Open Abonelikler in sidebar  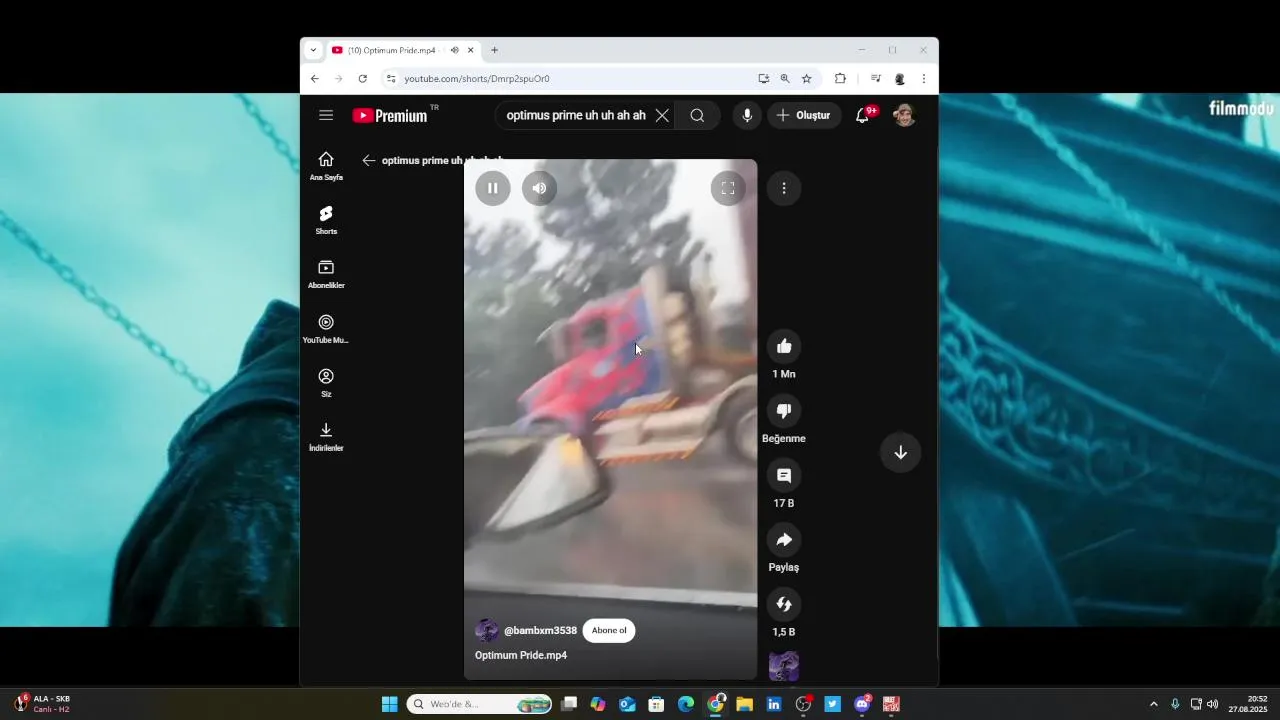click(326, 274)
